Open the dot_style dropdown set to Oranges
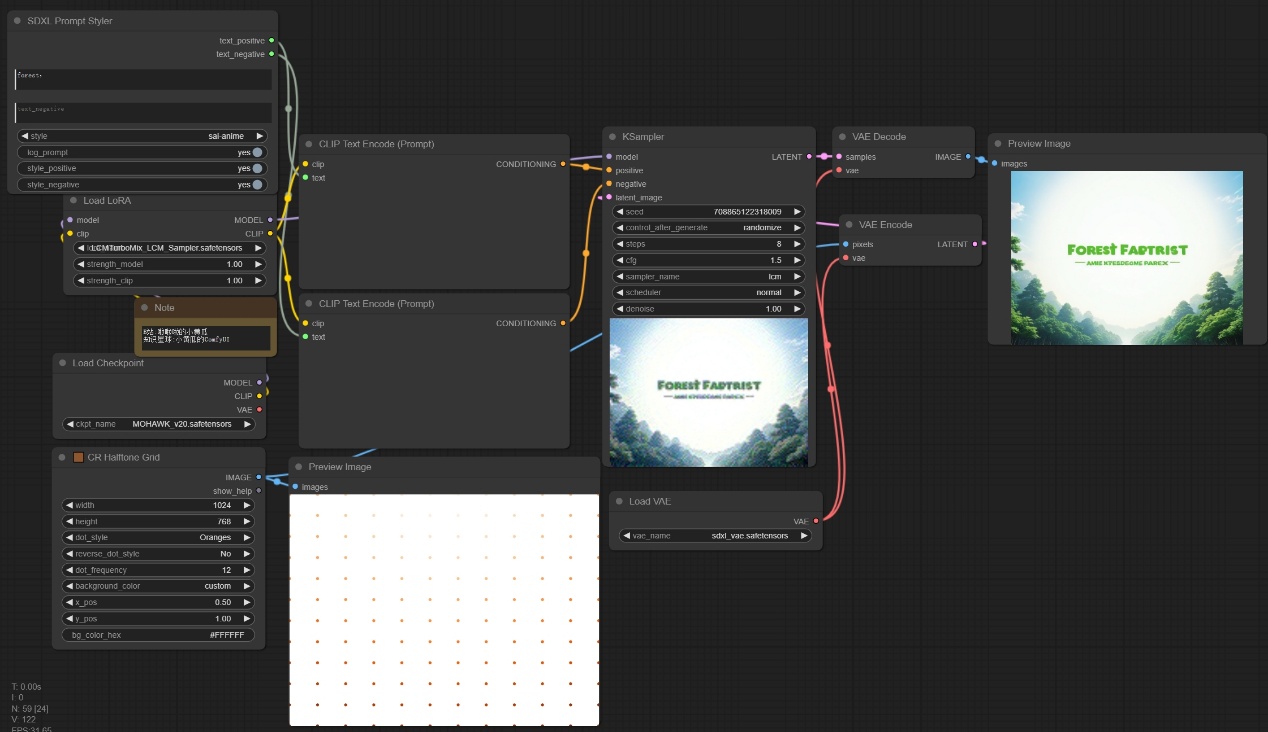 coord(158,538)
